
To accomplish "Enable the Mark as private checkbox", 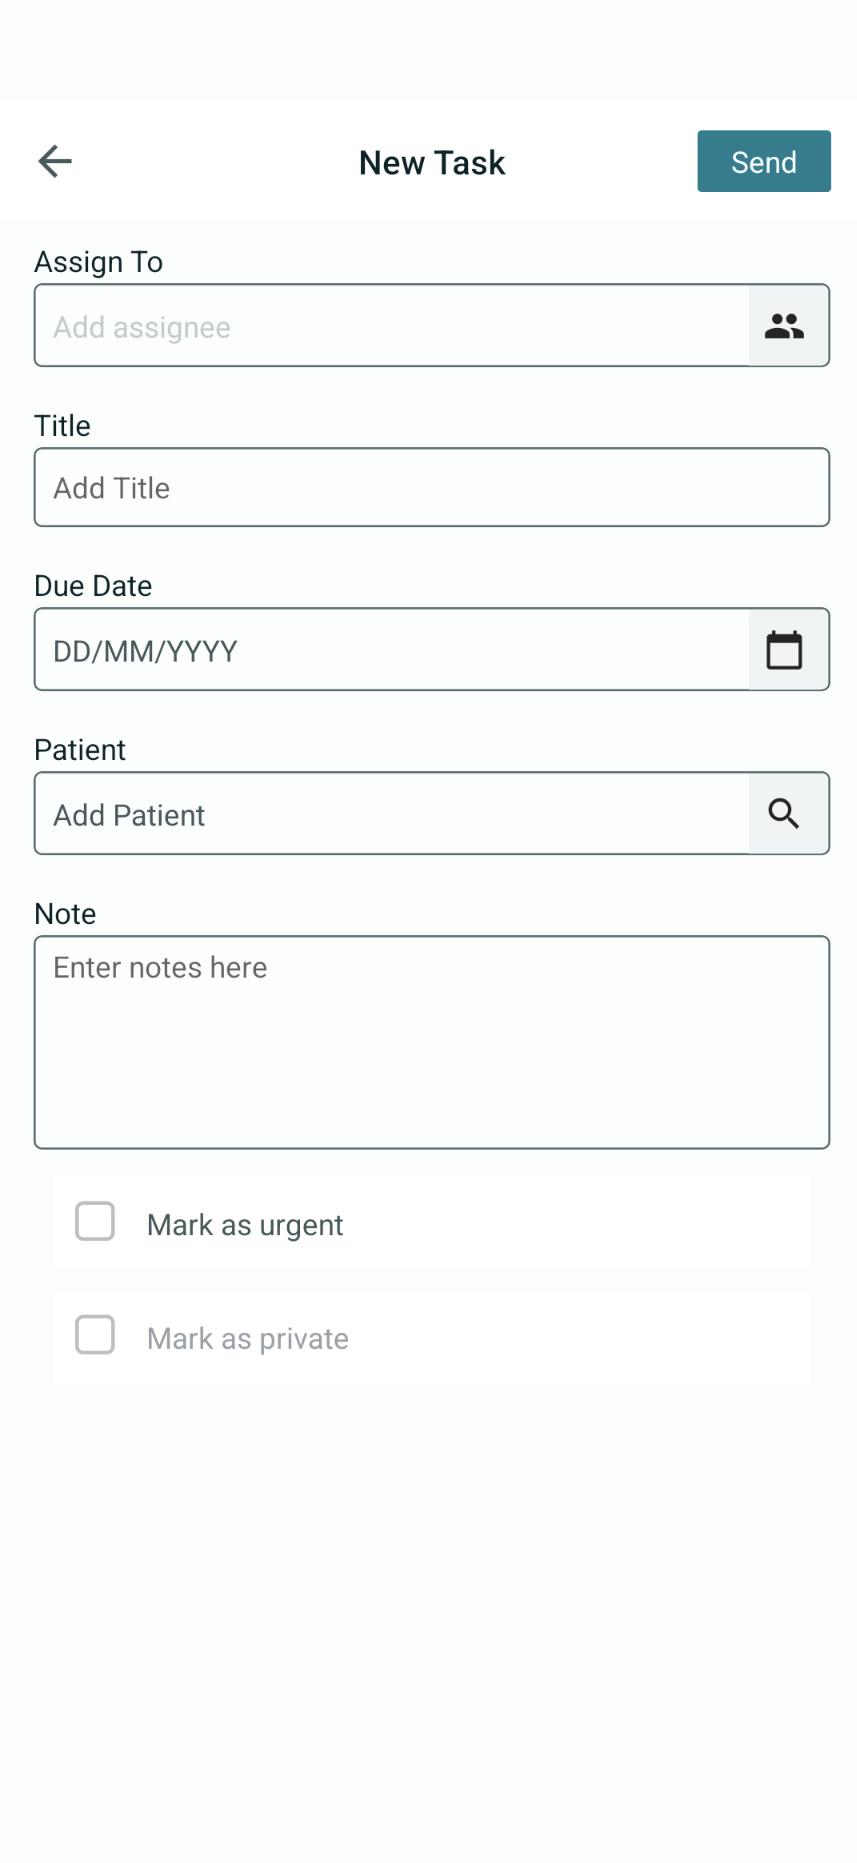I will click(95, 1335).
